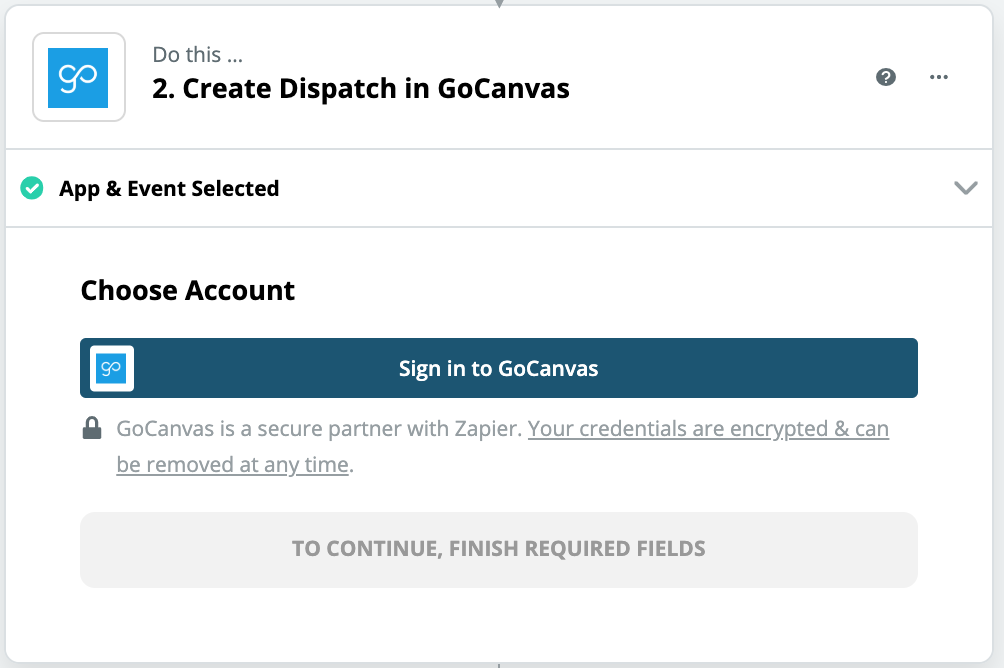Open the "App & Event Selected" section label
Viewport: 1004px width, 668px height.
[x=169, y=188]
